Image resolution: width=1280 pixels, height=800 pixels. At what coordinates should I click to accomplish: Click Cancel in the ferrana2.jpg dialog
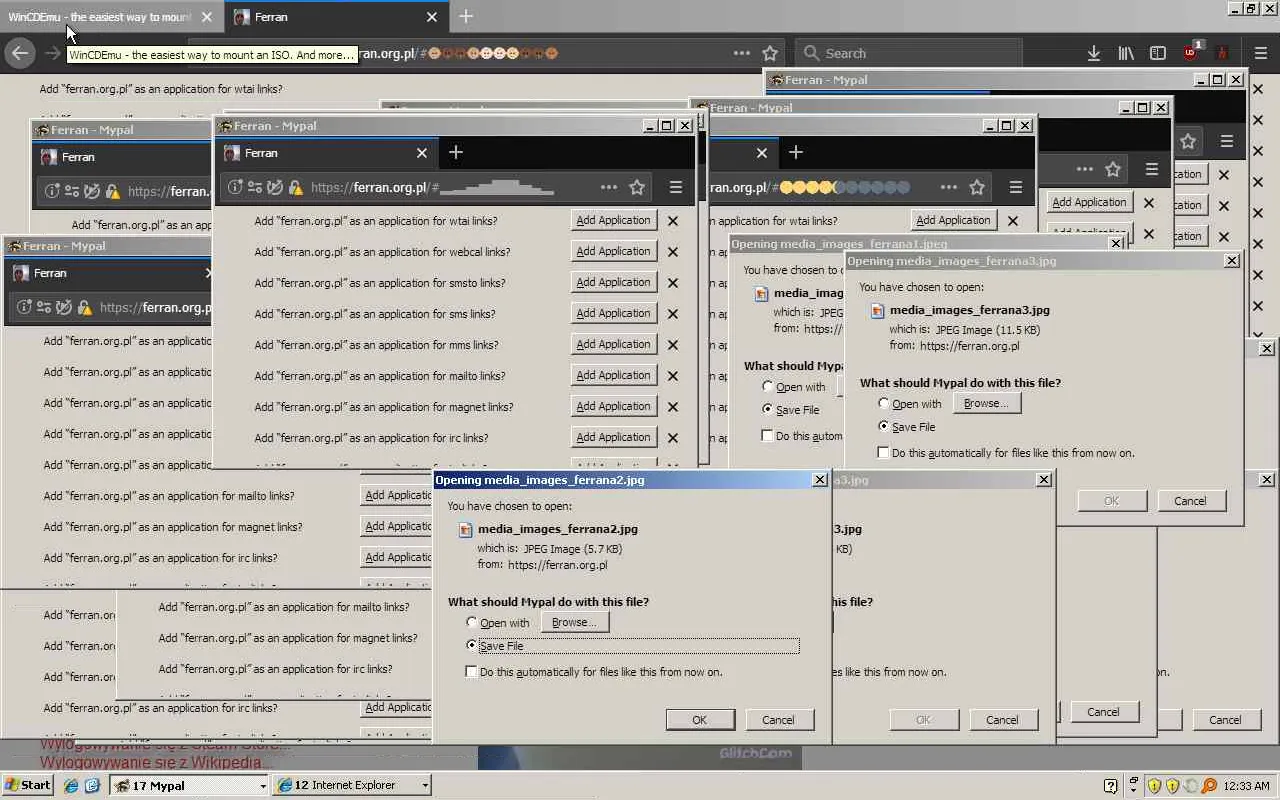click(x=778, y=720)
